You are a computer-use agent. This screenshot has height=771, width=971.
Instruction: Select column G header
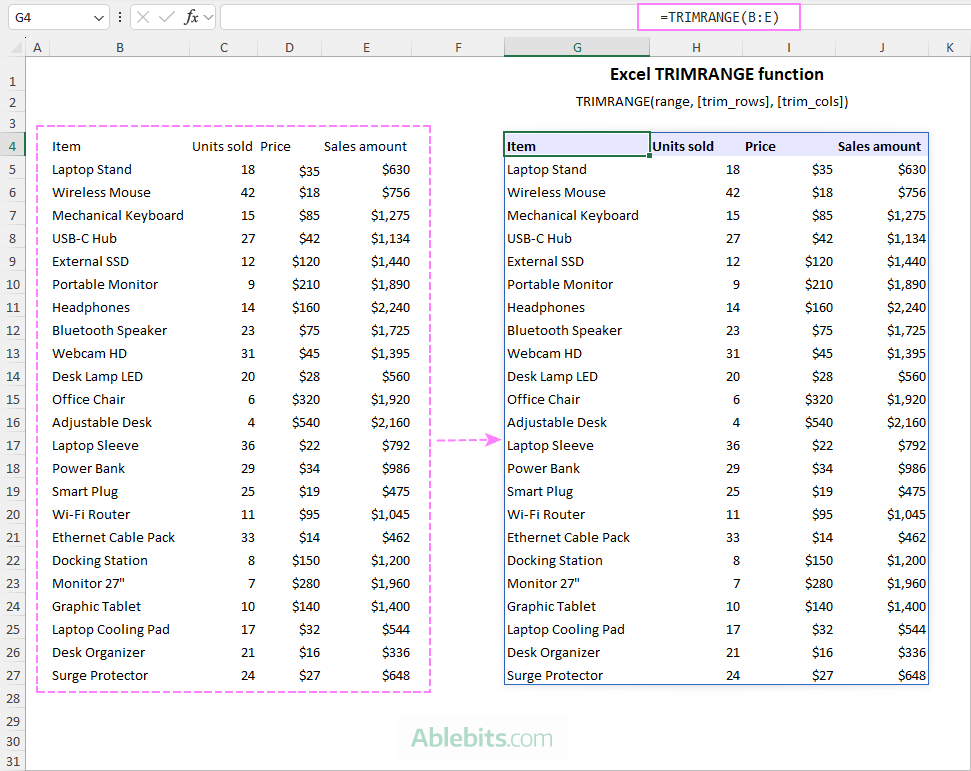577,48
